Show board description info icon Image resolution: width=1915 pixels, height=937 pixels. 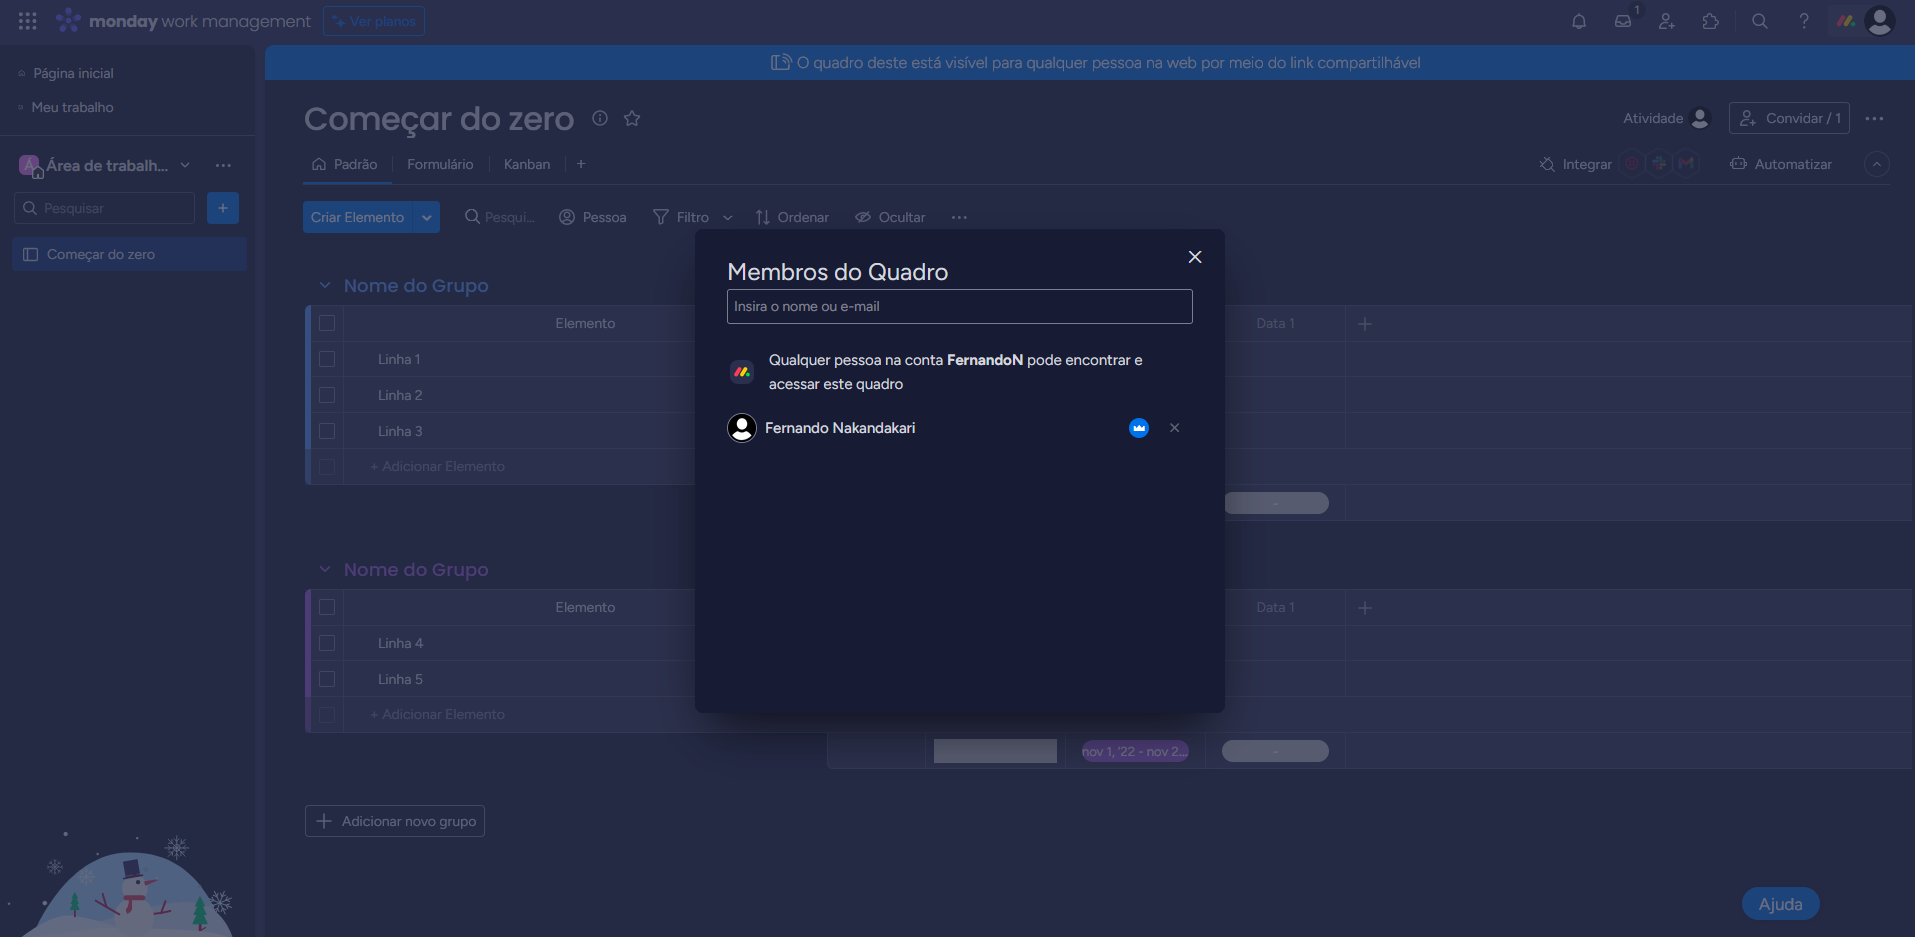click(x=600, y=118)
